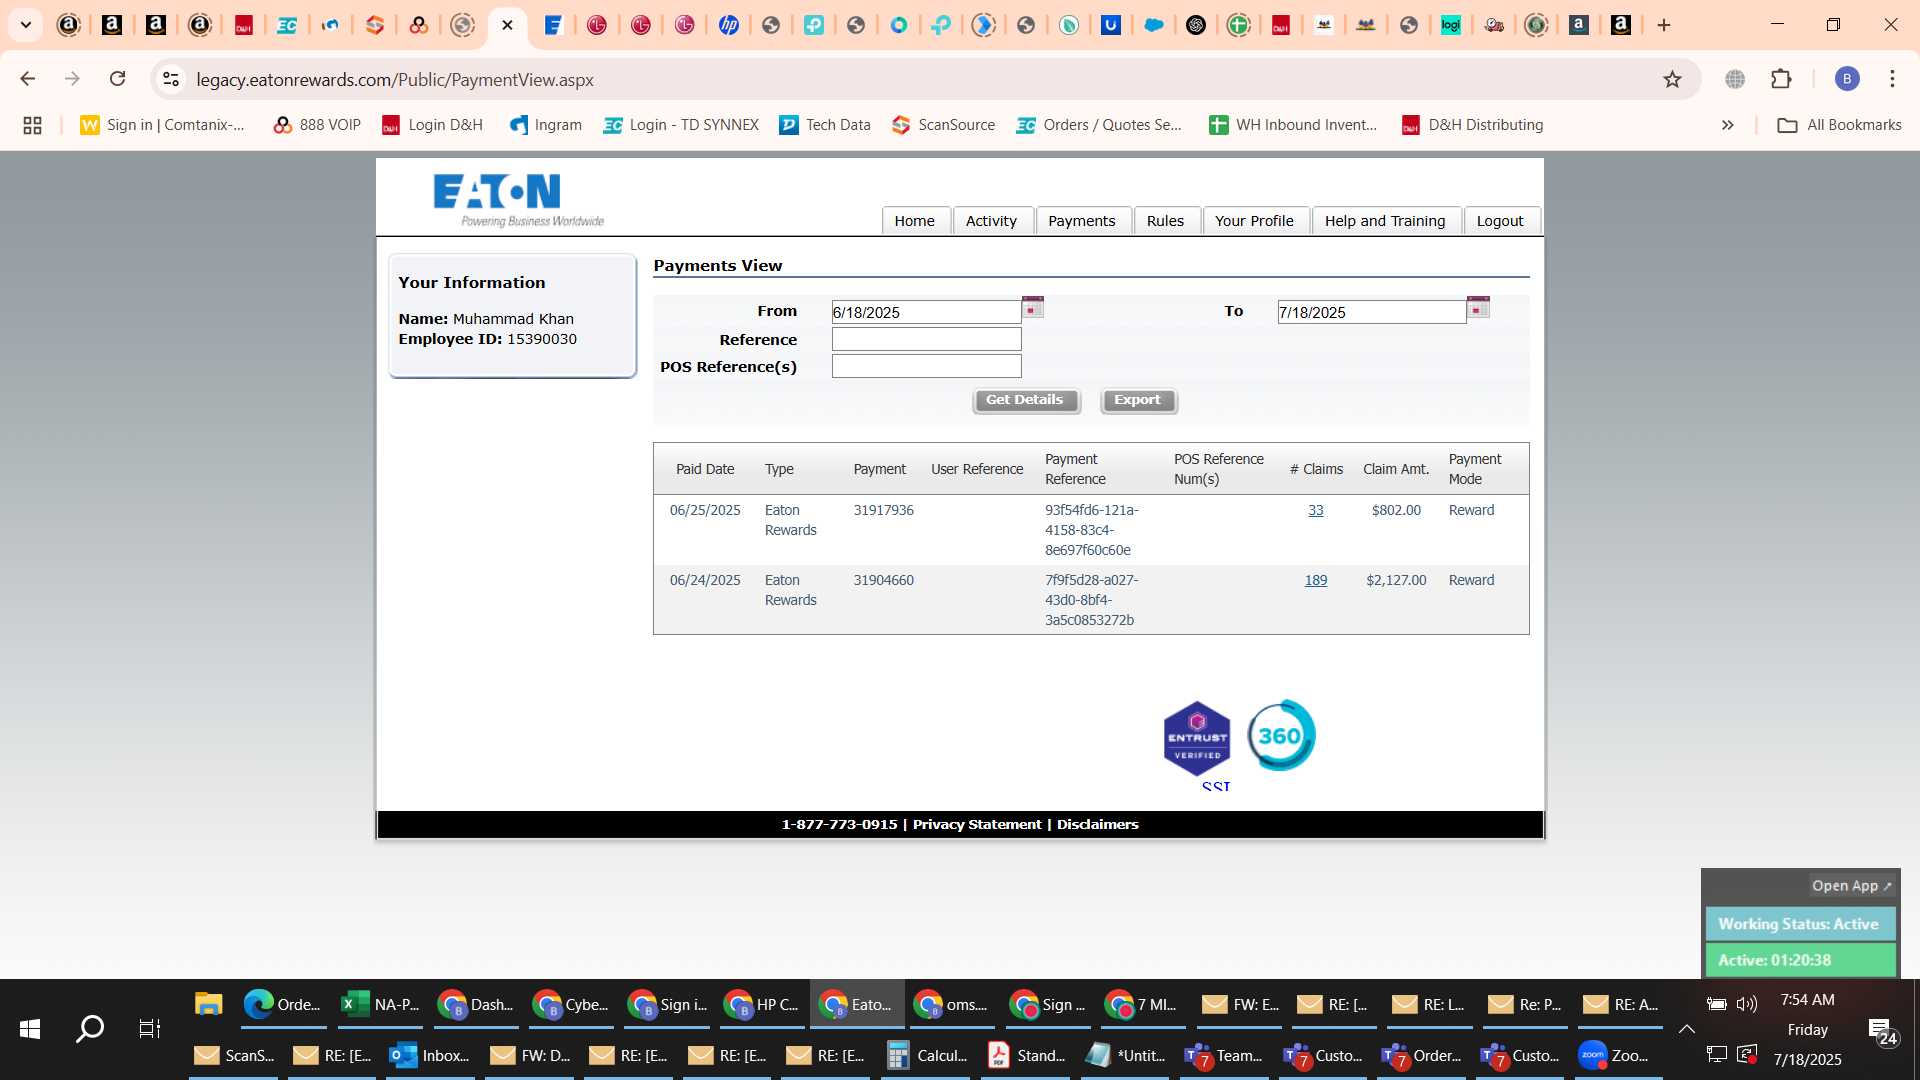Viewport: 1920px width, 1080px height.
Task: Open a new browser tab
Action: tap(1664, 25)
